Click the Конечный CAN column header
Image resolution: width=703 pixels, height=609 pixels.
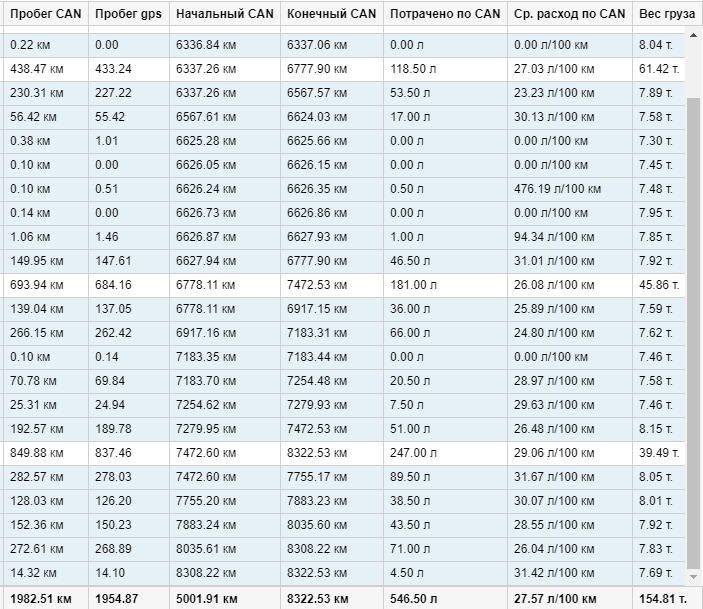(x=331, y=14)
